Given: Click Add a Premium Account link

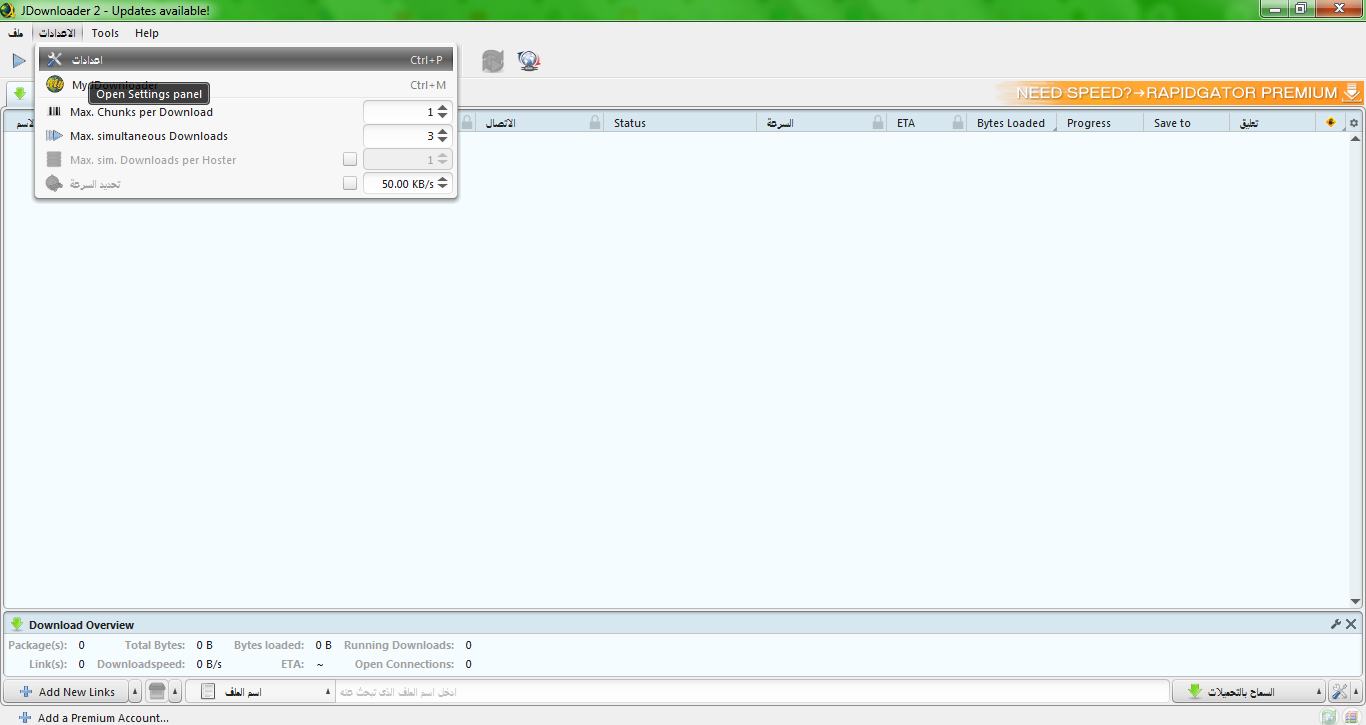Looking at the screenshot, I should [x=103, y=718].
